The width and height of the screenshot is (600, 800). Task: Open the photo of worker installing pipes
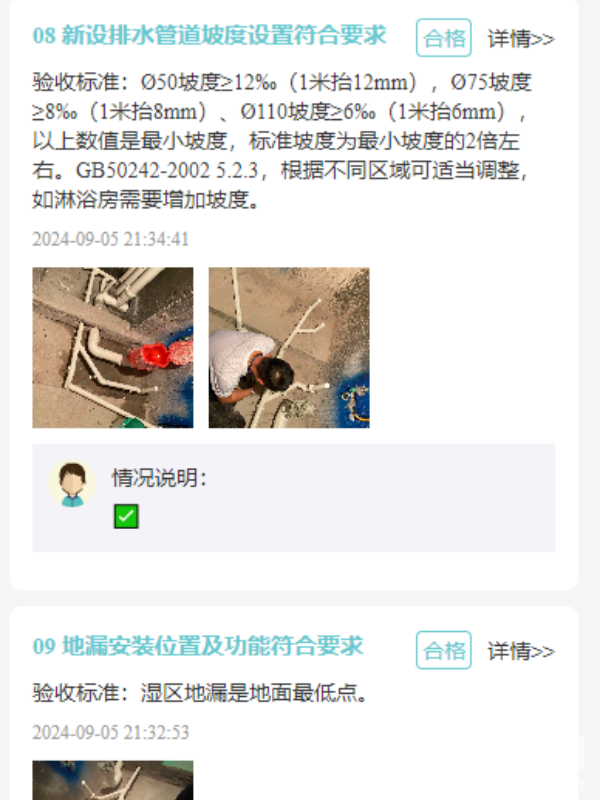pos(289,347)
